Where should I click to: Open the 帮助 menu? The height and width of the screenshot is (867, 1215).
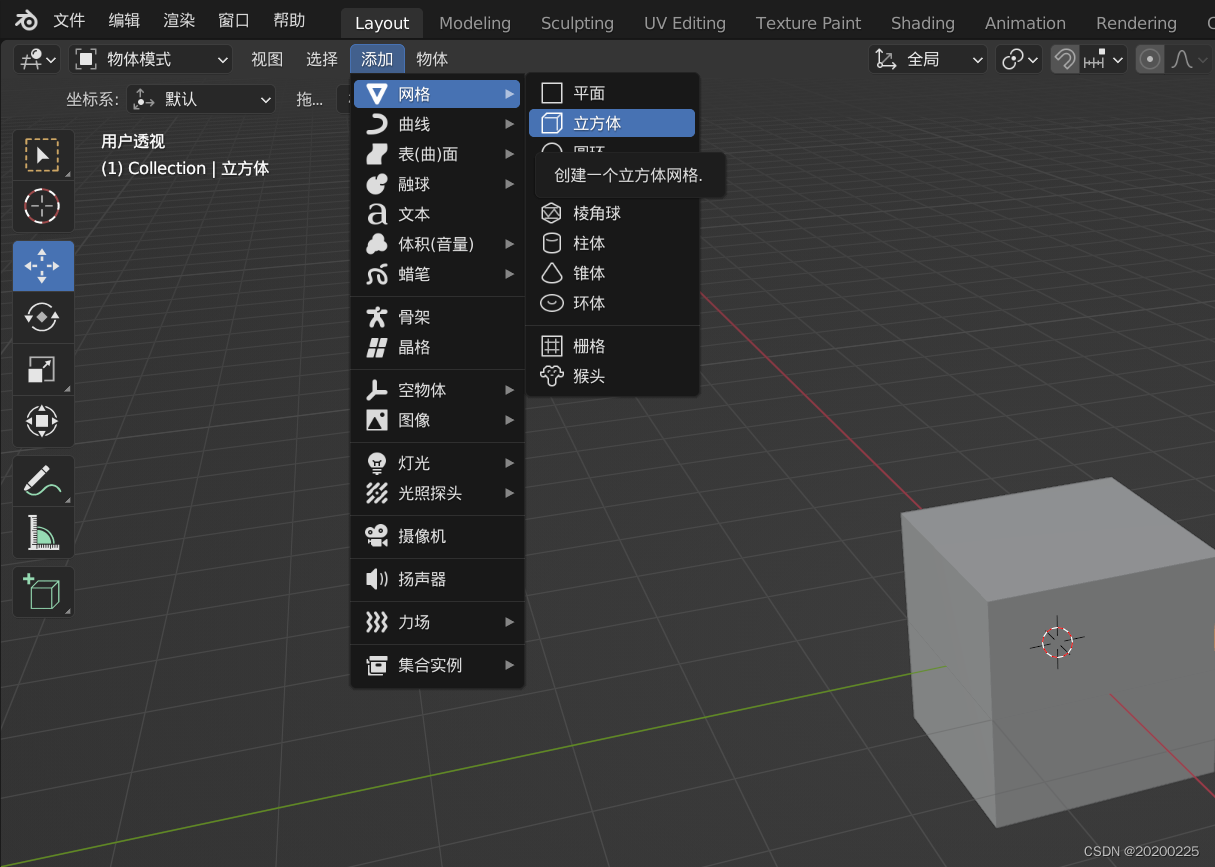coord(289,20)
